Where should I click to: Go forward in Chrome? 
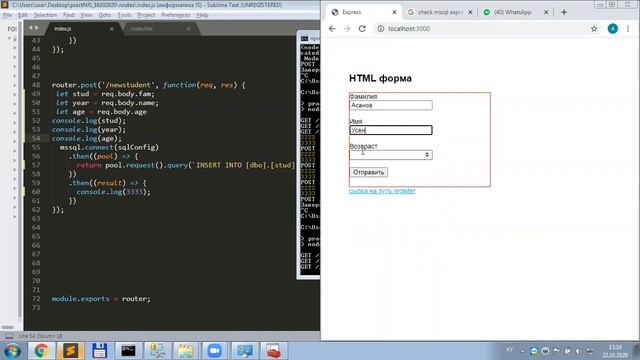point(347,29)
